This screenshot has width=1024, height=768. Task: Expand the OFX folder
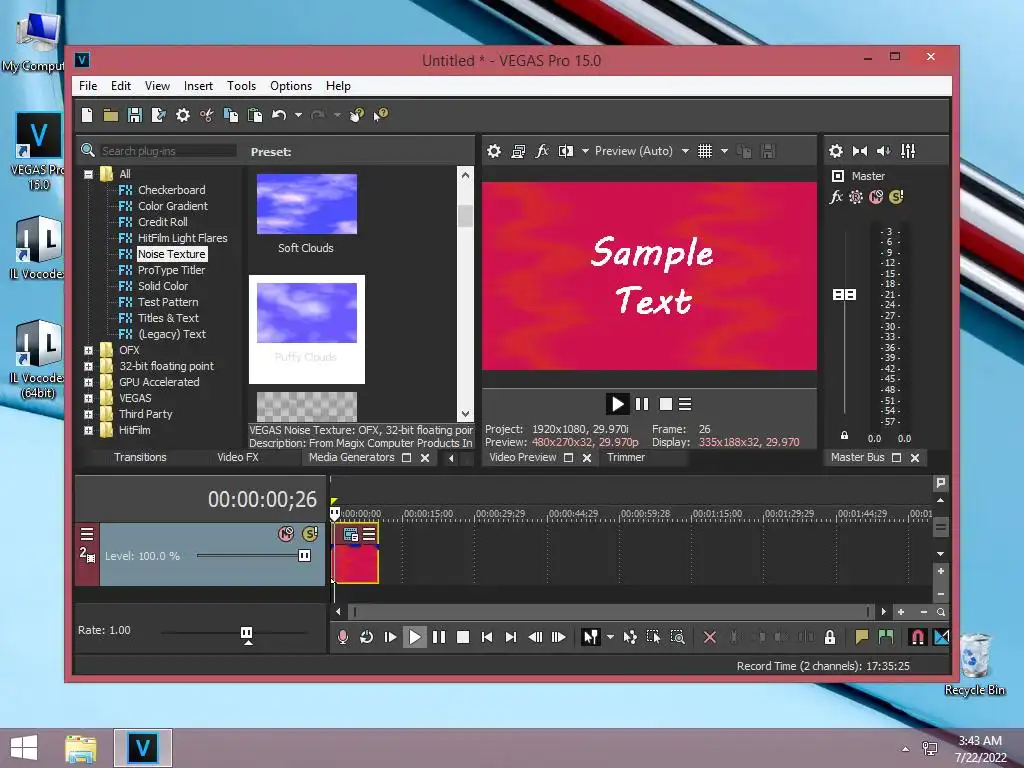coord(88,351)
